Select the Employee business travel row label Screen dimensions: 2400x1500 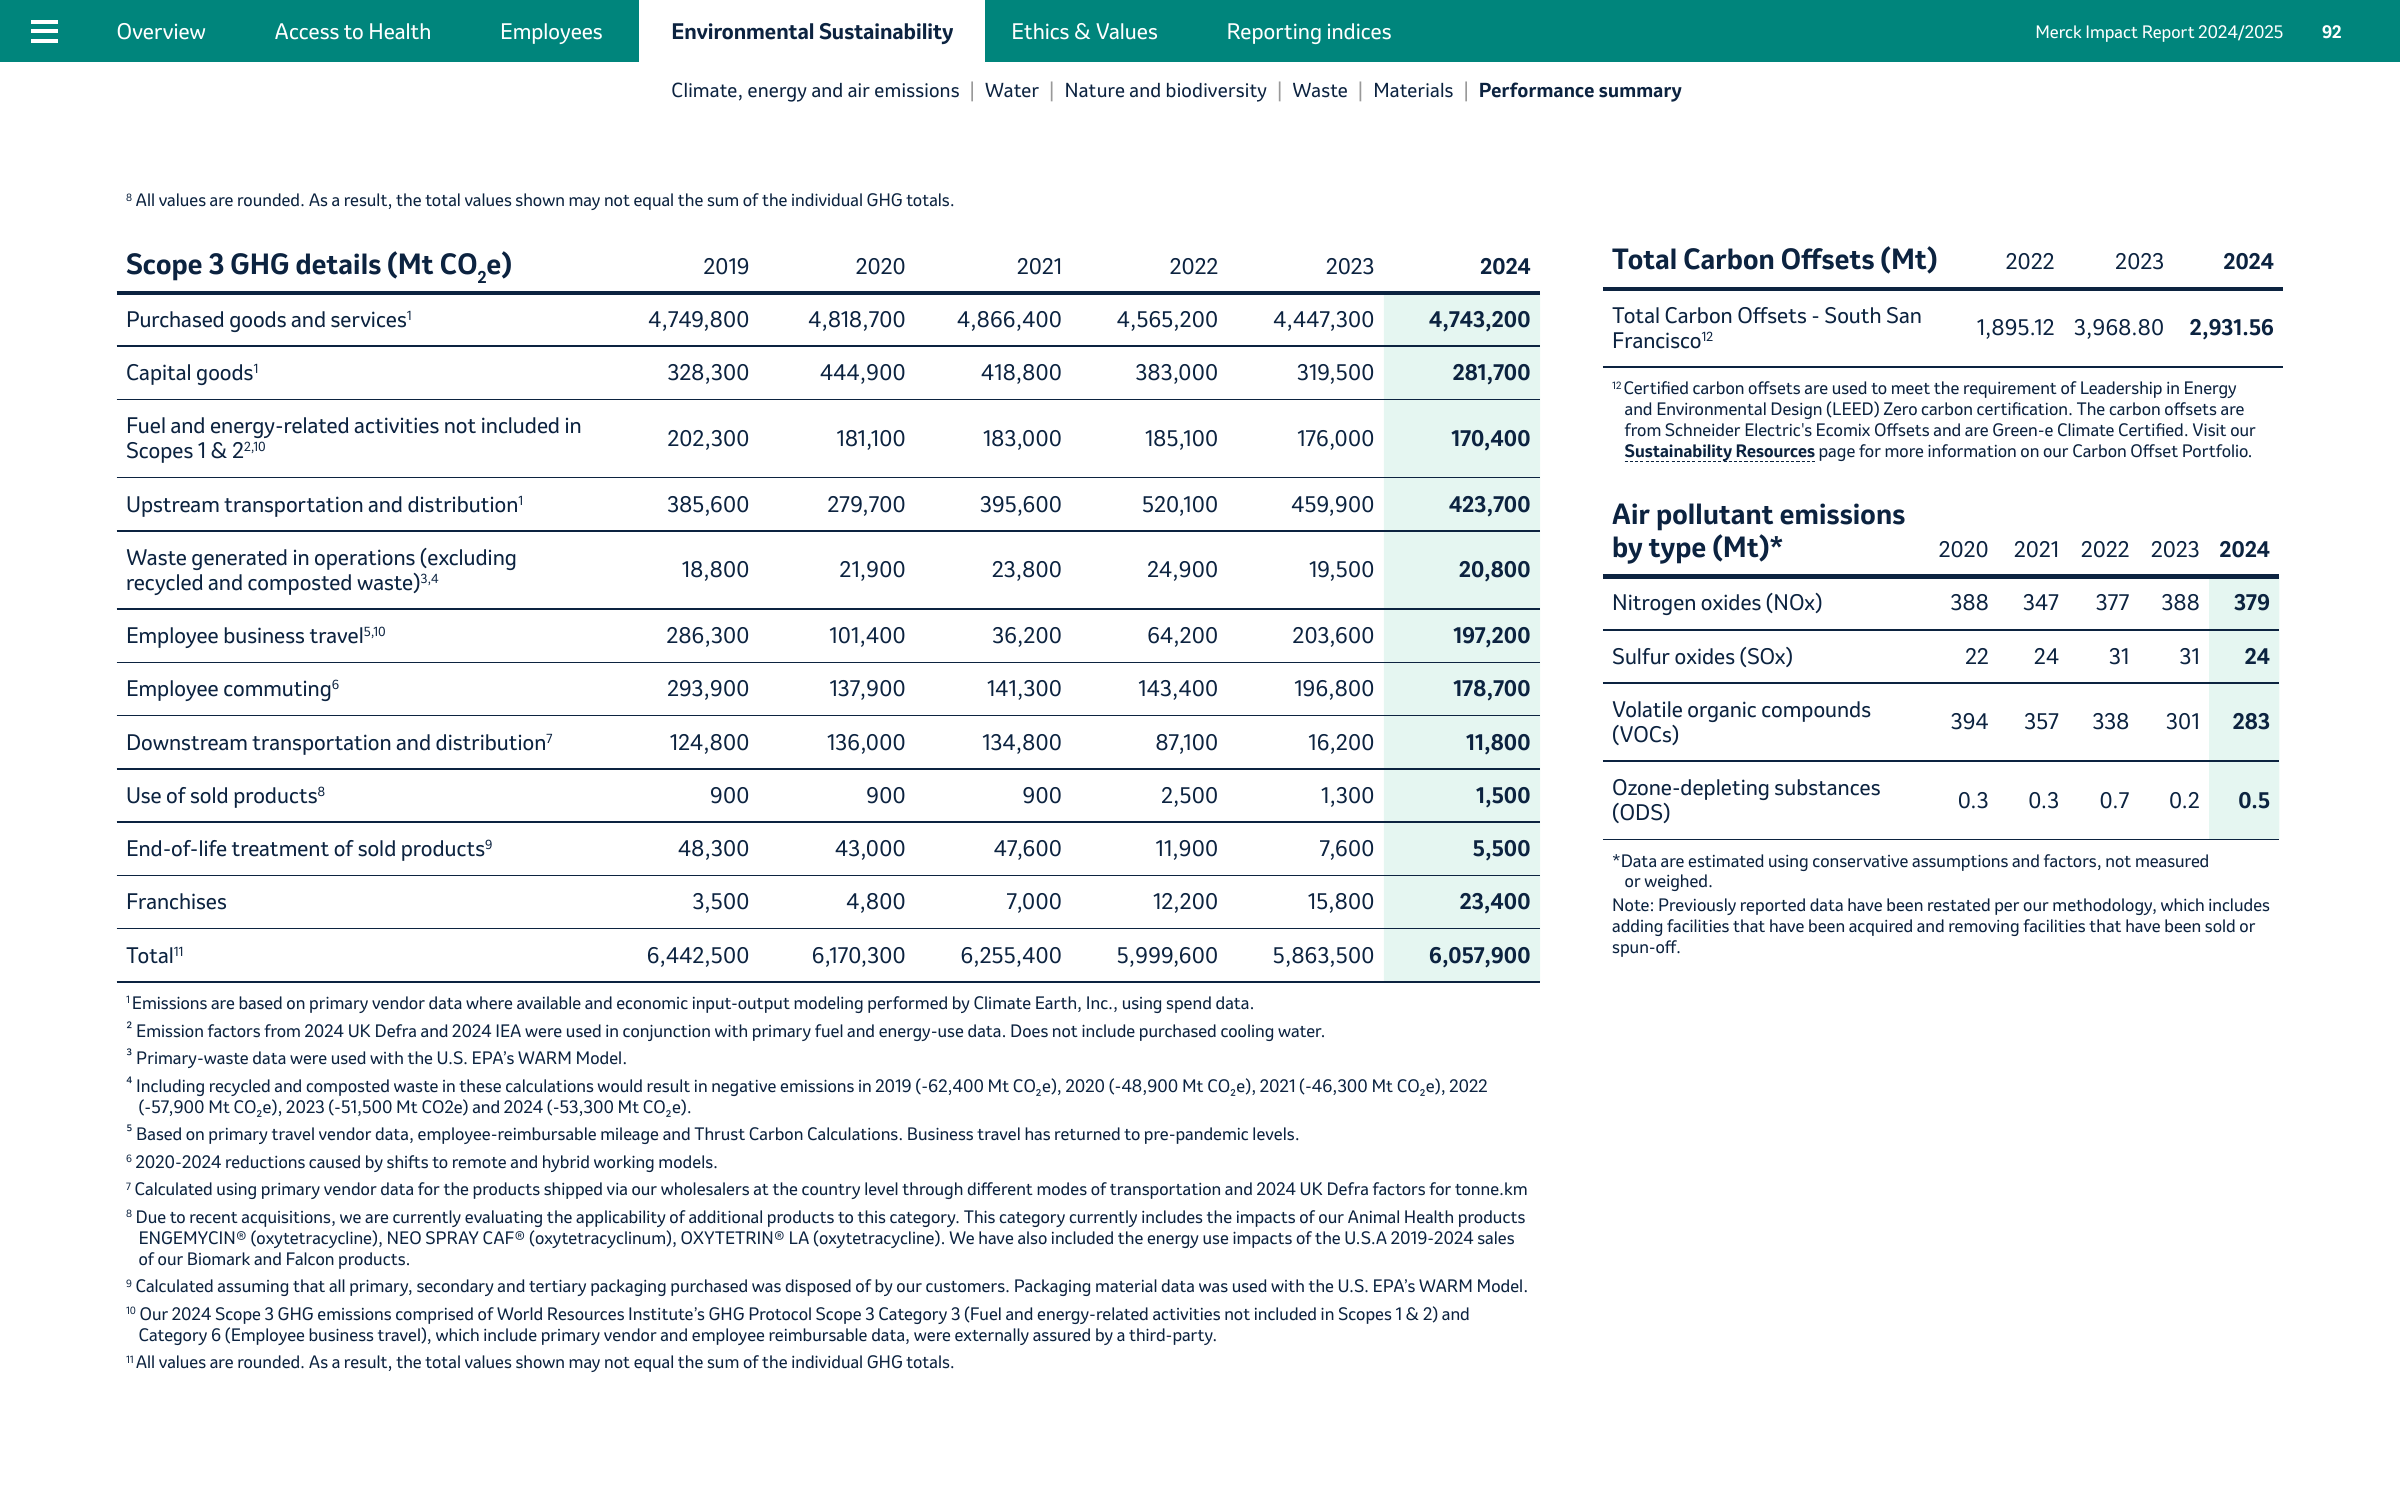click(255, 636)
